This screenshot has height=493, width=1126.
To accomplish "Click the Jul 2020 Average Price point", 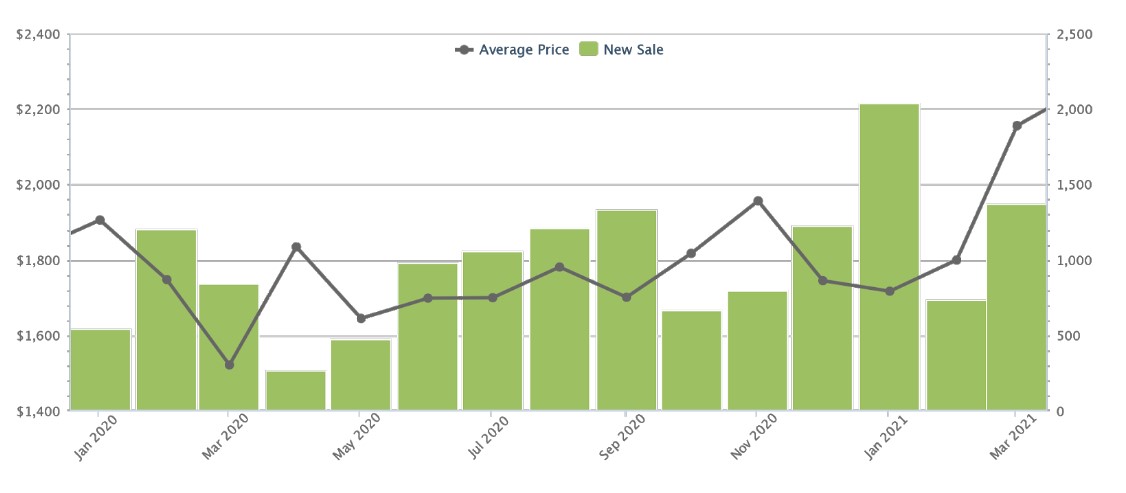I will (x=492, y=297).
